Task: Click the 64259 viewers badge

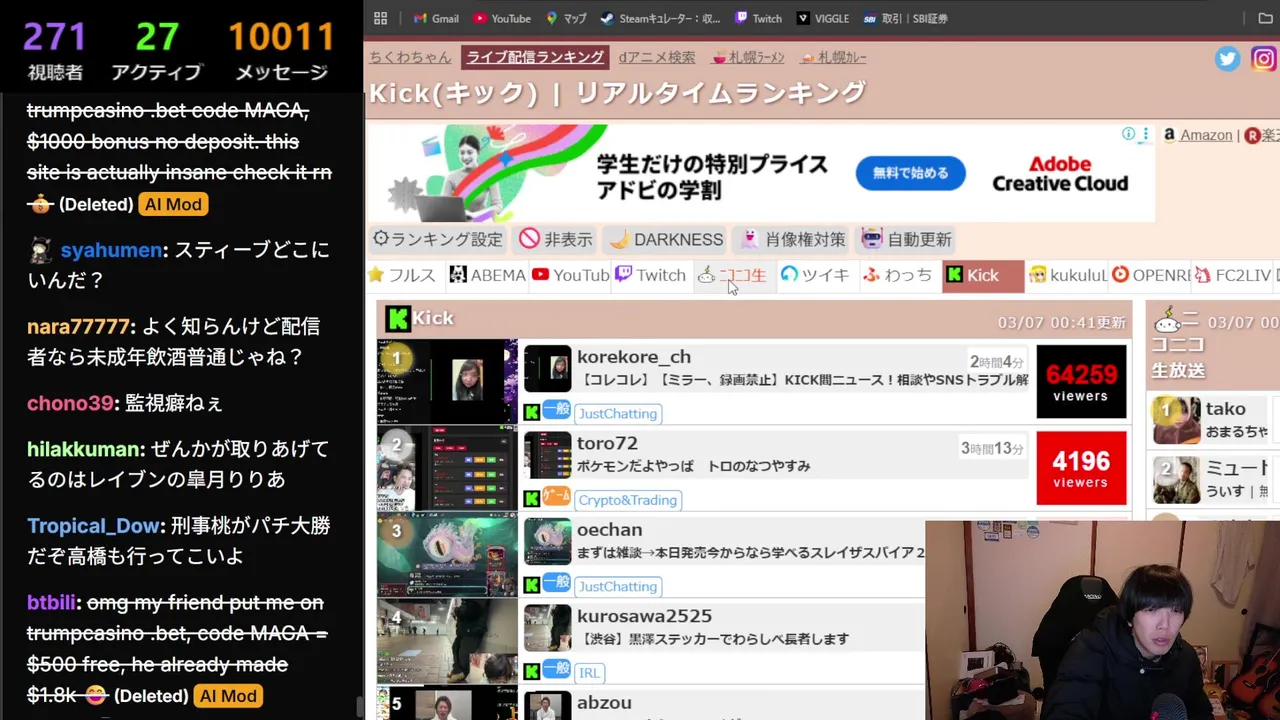Action: (1081, 382)
